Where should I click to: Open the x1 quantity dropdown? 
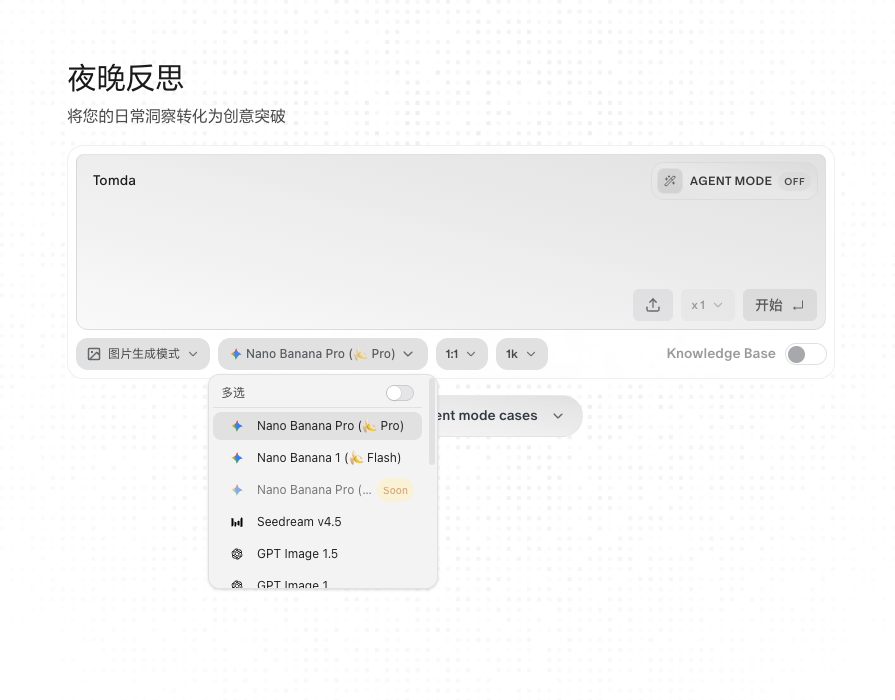(707, 305)
